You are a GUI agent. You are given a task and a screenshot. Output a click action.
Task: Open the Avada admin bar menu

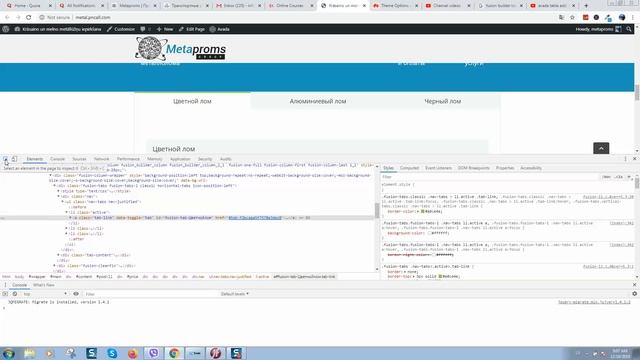220,29
